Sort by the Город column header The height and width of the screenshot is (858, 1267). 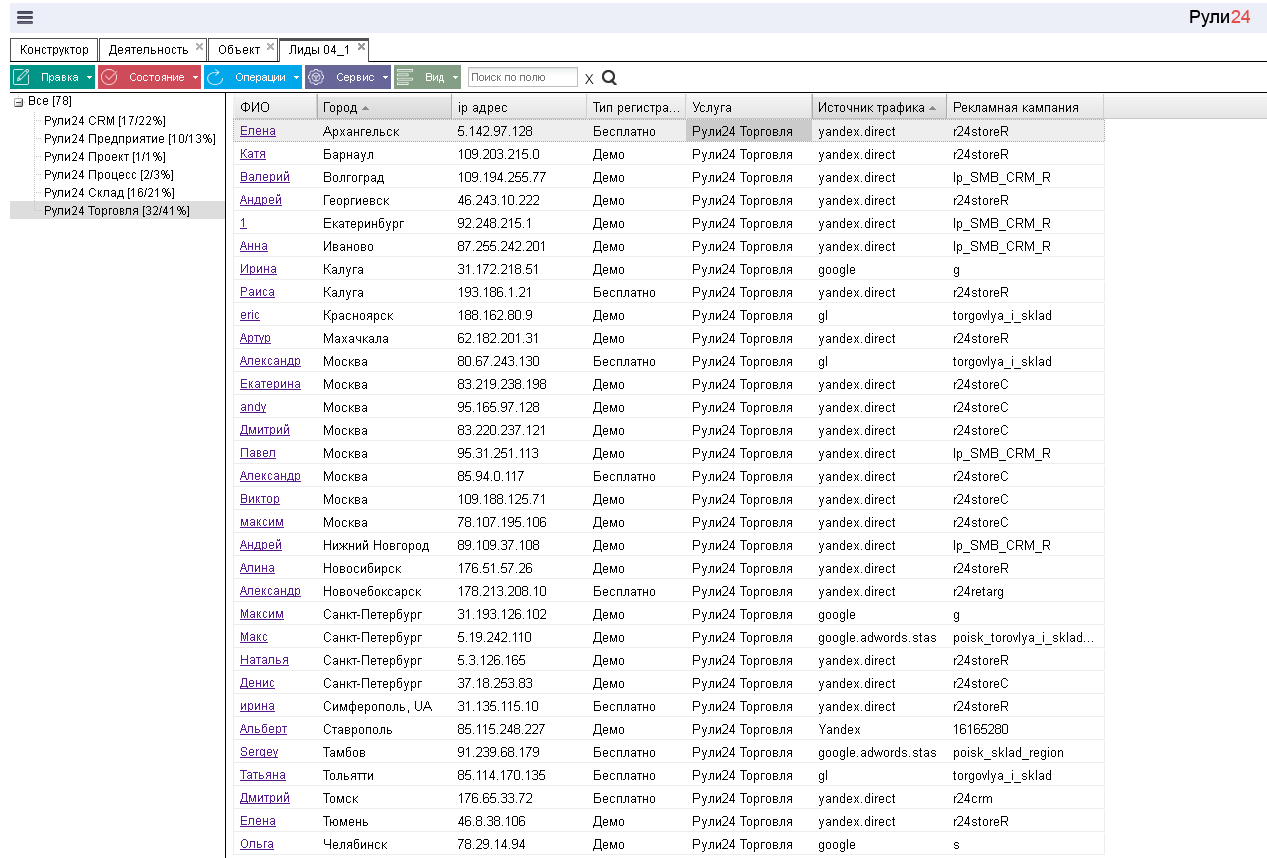pos(384,107)
